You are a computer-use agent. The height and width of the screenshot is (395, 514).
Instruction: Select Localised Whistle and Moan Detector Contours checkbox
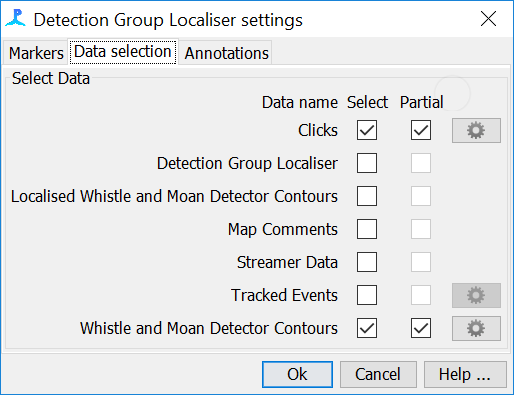pos(367,196)
